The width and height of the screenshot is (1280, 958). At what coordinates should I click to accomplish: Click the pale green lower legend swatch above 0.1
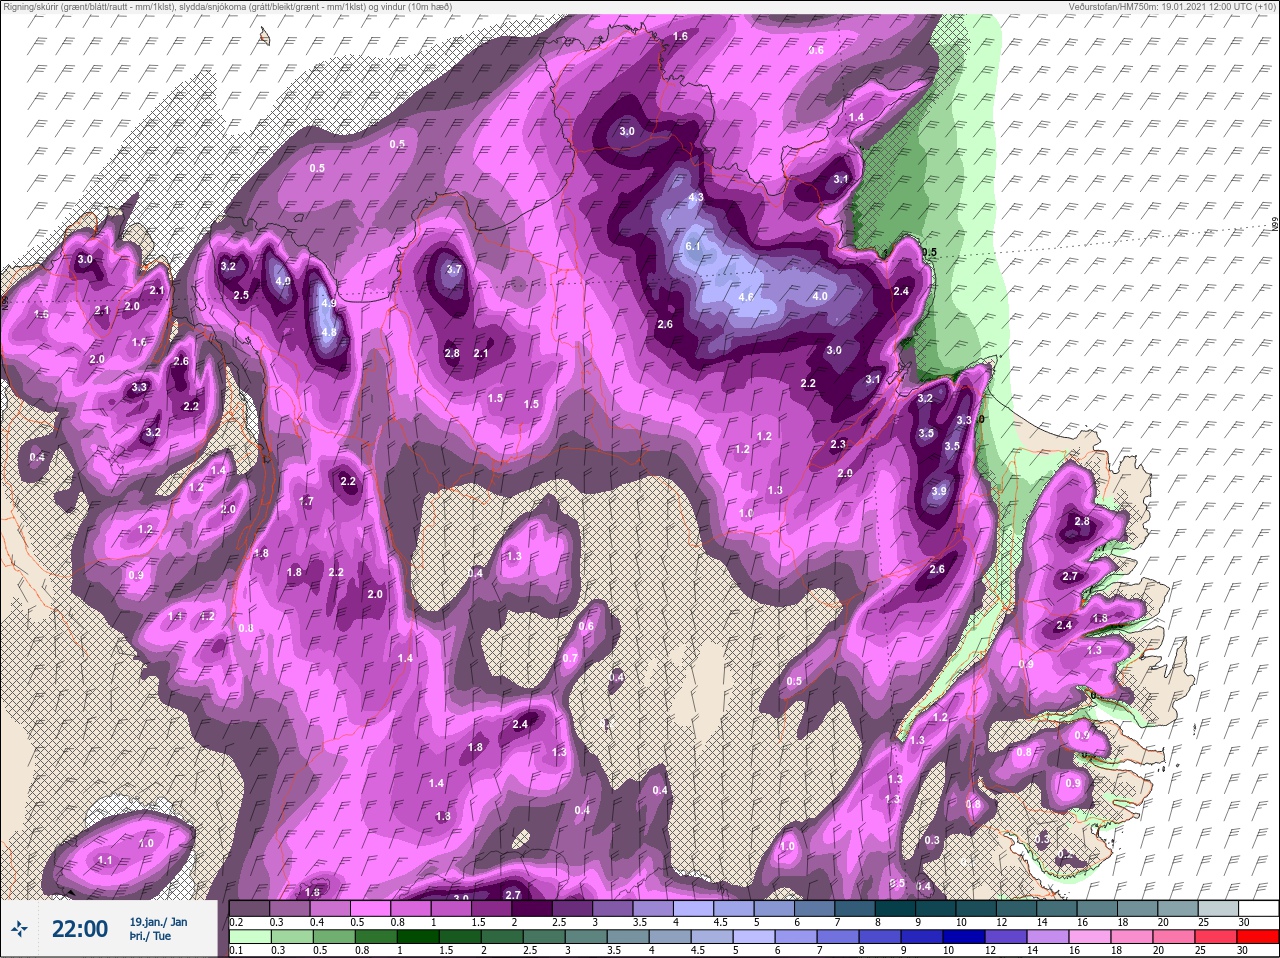pyautogui.click(x=249, y=937)
